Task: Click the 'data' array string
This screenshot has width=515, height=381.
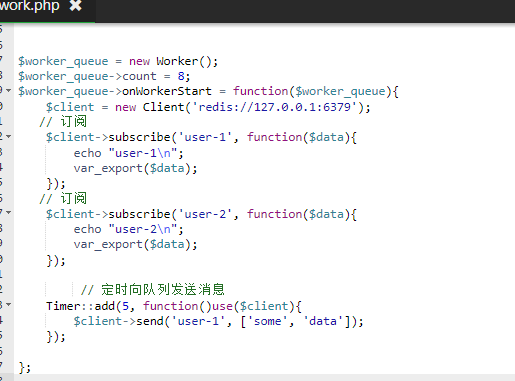Action: [323, 321]
